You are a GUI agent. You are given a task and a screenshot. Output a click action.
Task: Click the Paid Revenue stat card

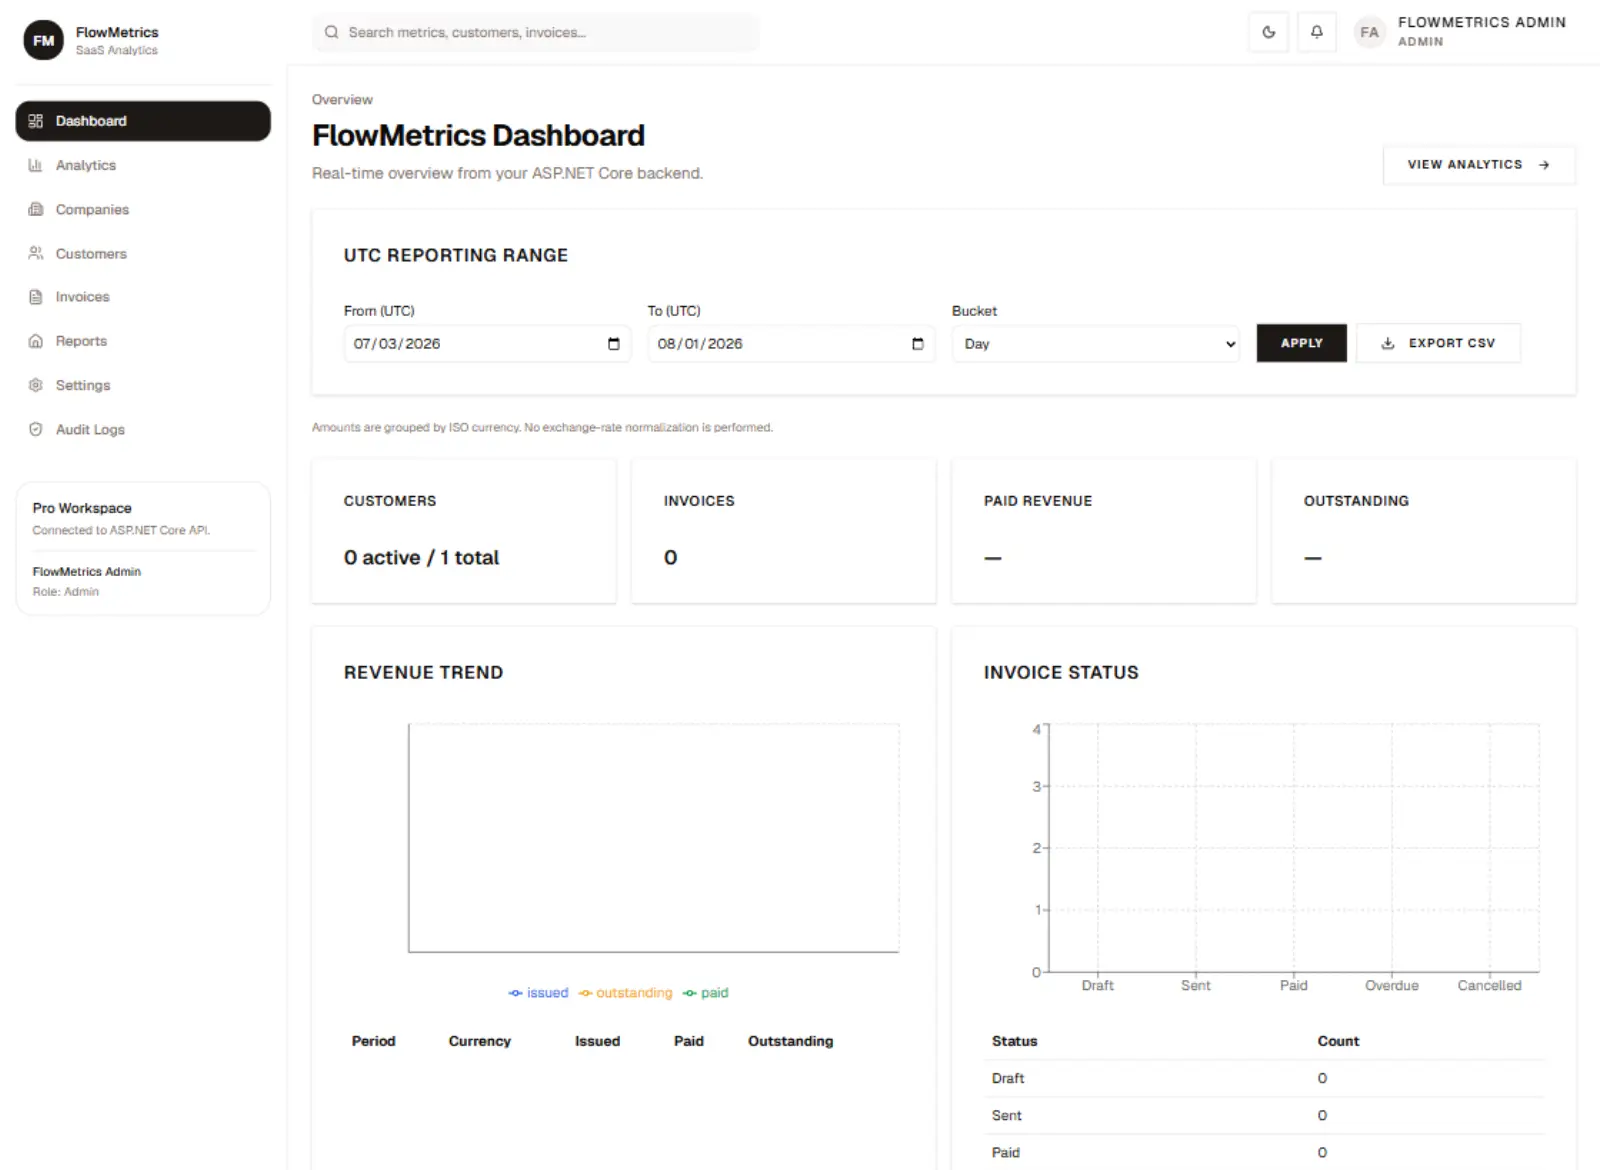click(x=1104, y=531)
